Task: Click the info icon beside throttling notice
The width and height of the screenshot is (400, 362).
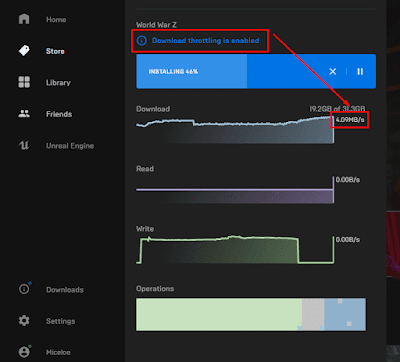Action: [x=142, y=41]
